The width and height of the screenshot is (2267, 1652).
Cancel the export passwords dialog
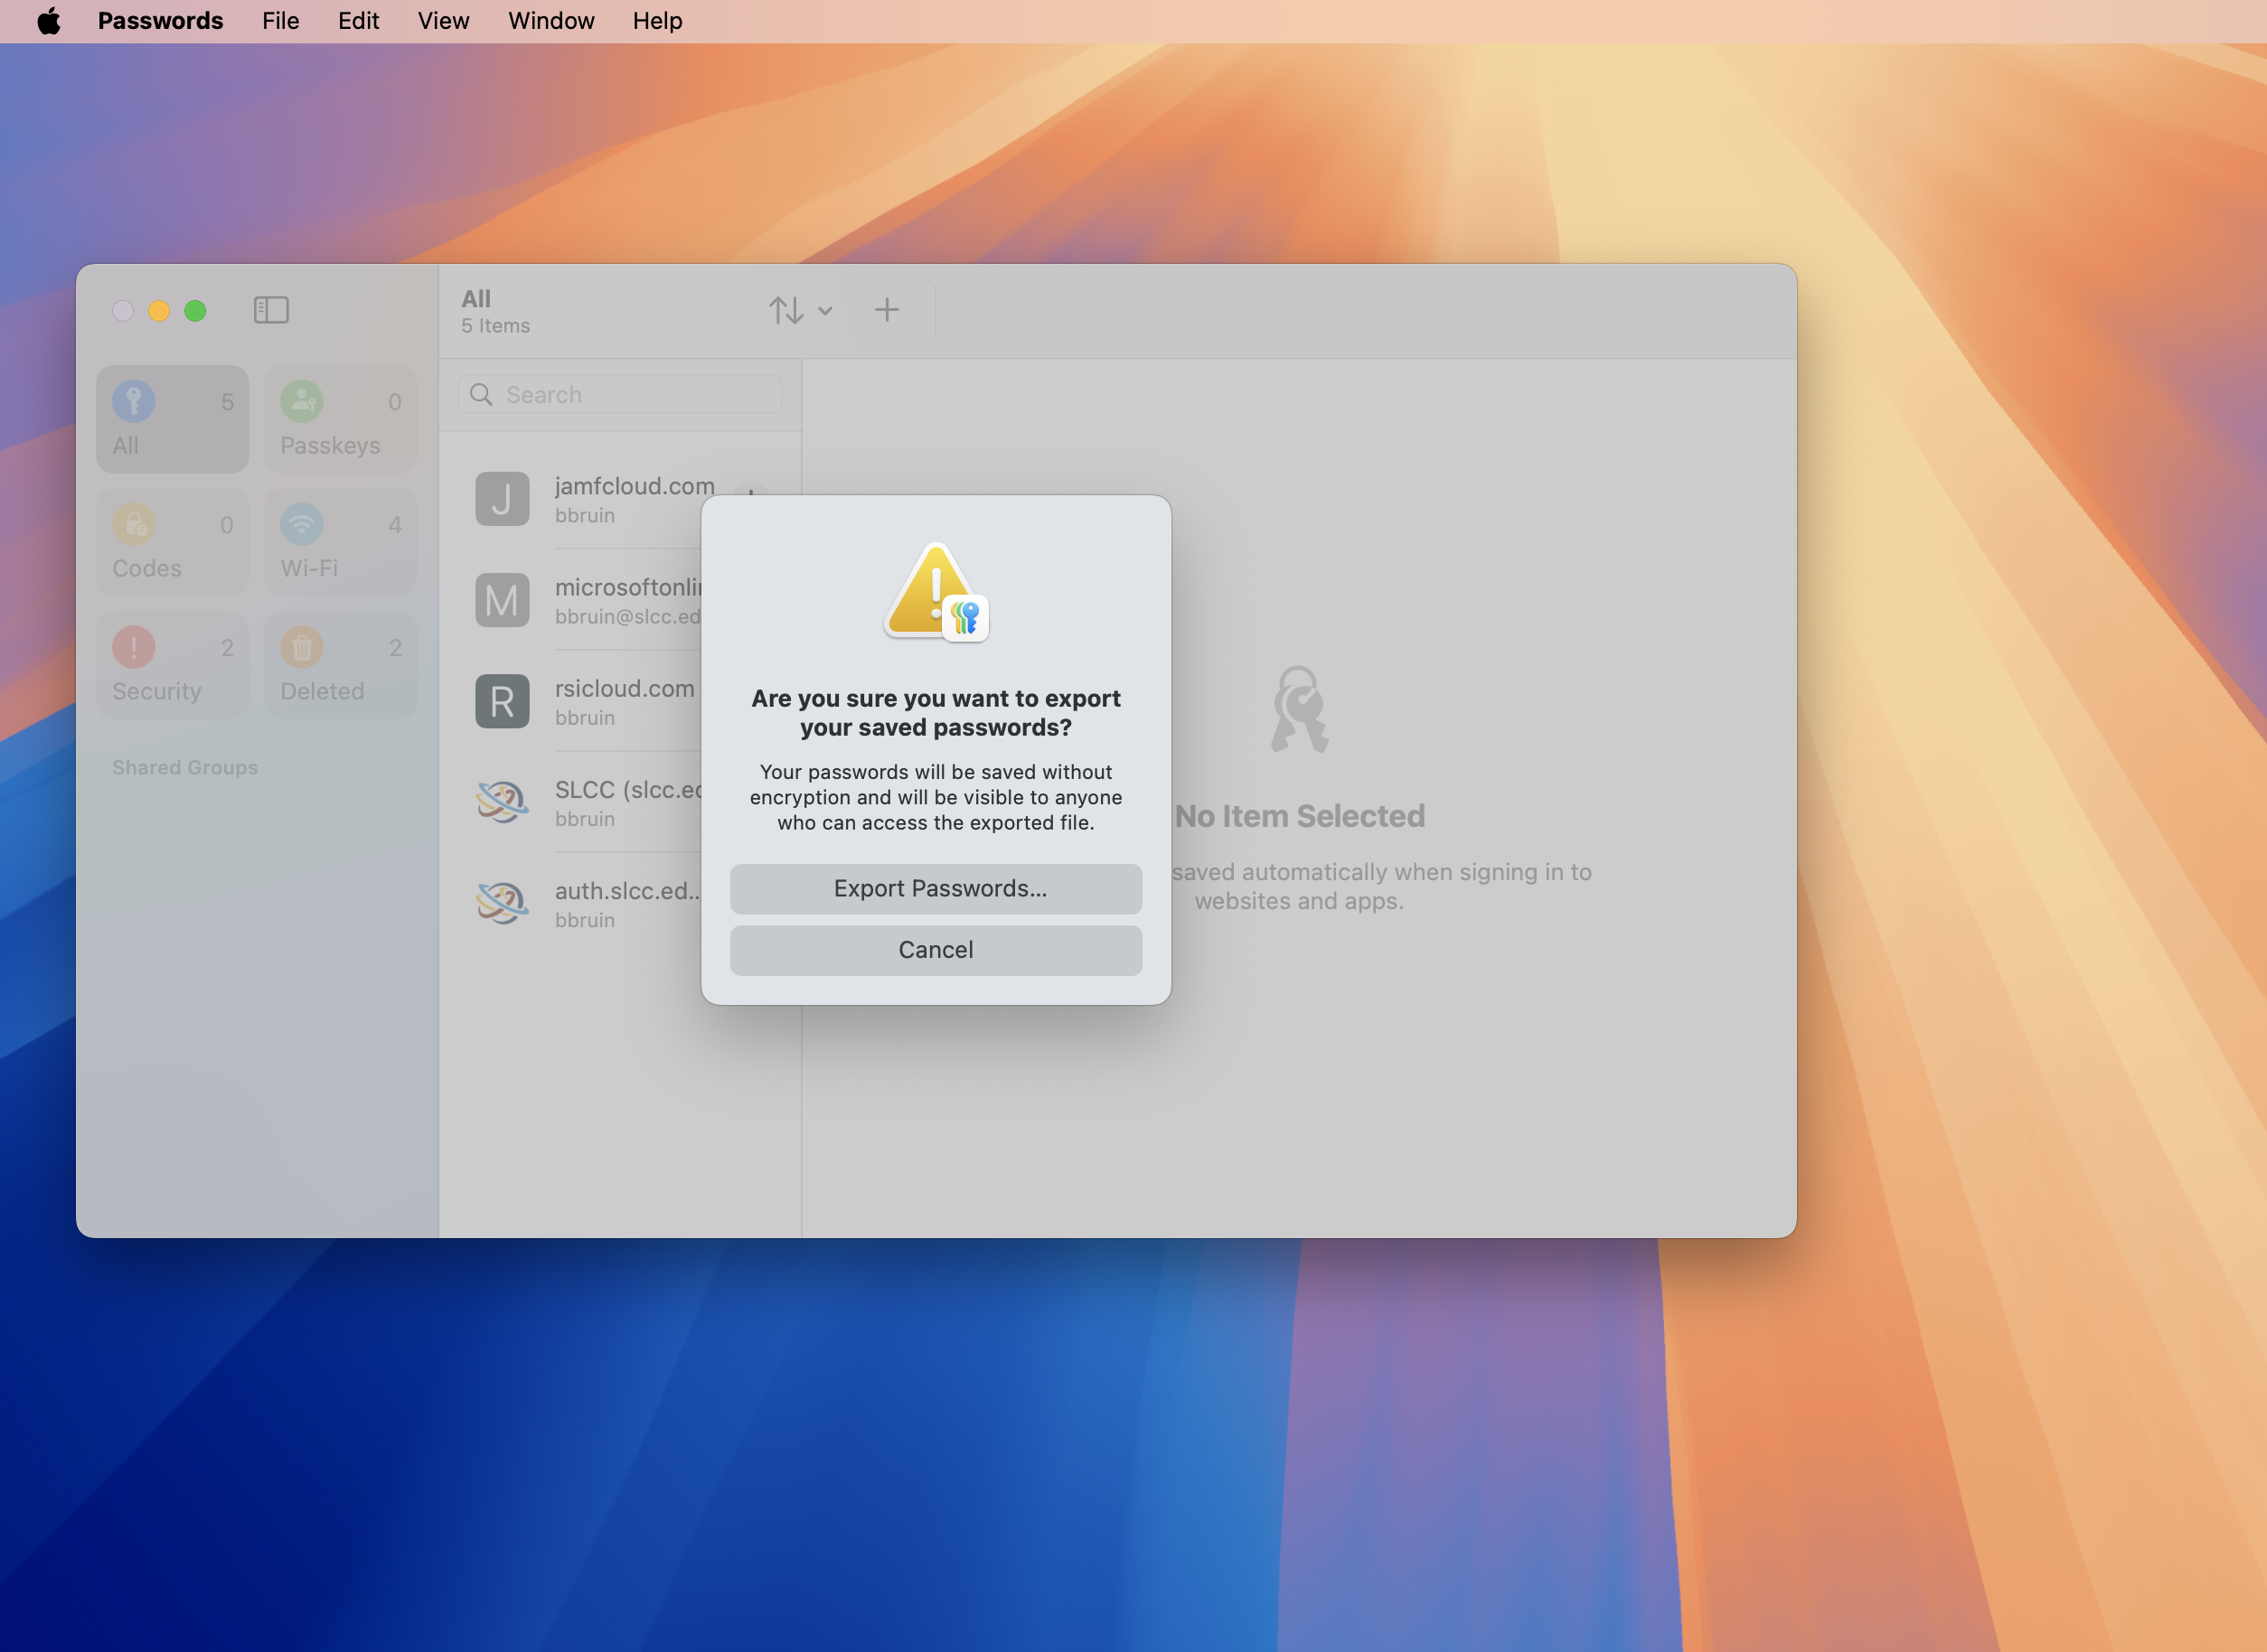(935, 949)
